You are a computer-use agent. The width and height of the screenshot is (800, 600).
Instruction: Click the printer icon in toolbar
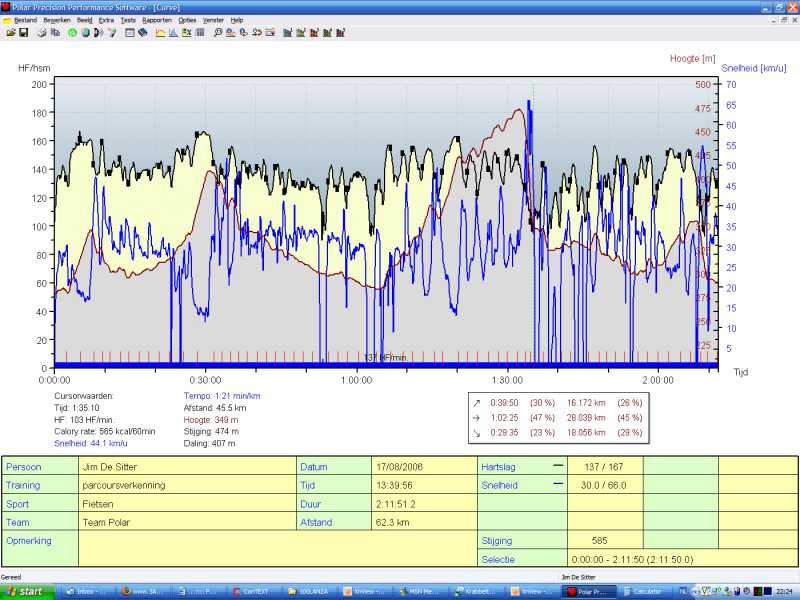(x=42, y=33)
